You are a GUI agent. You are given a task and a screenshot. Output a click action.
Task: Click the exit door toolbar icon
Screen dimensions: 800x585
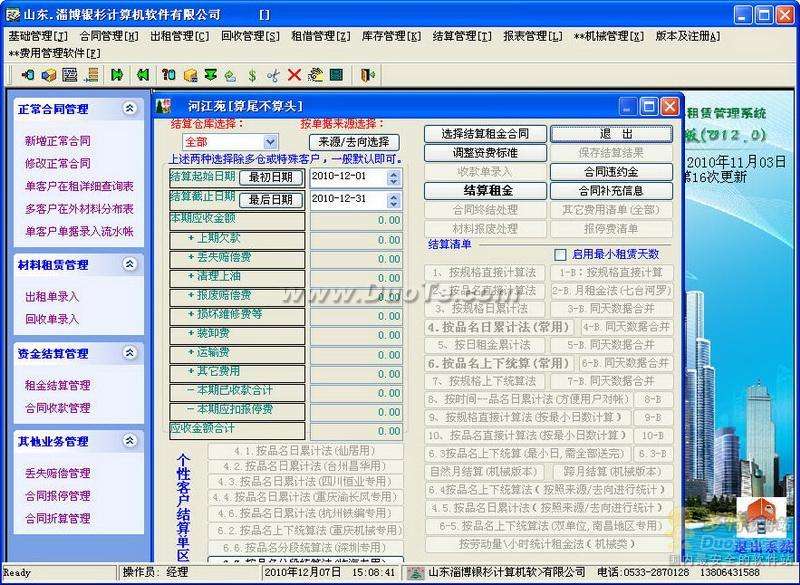368,75
